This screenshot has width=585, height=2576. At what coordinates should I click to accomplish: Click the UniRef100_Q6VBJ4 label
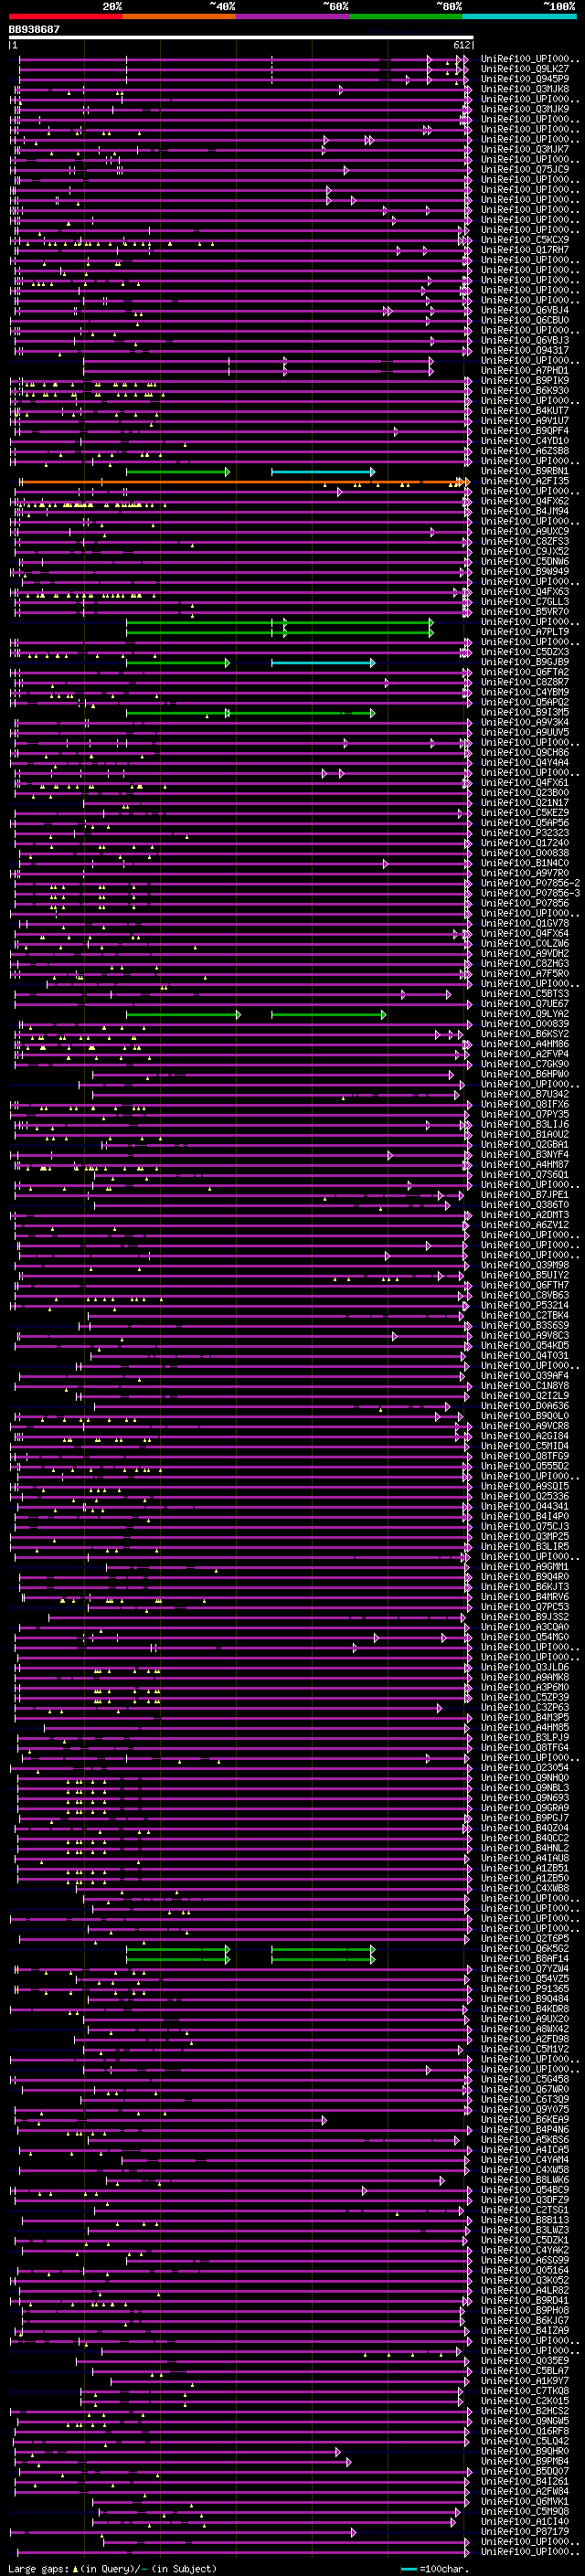pos(525,310)
